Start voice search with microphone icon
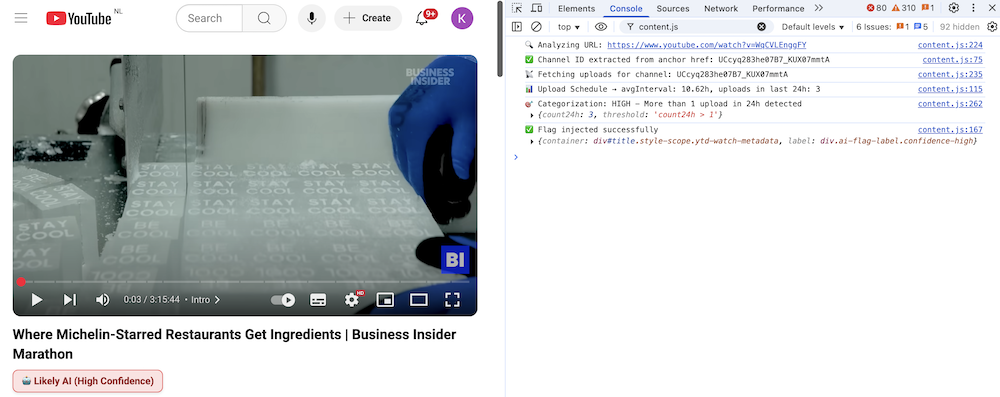Image resolution: width=1000 pixels, height=397 pixels. pos(311,18)
